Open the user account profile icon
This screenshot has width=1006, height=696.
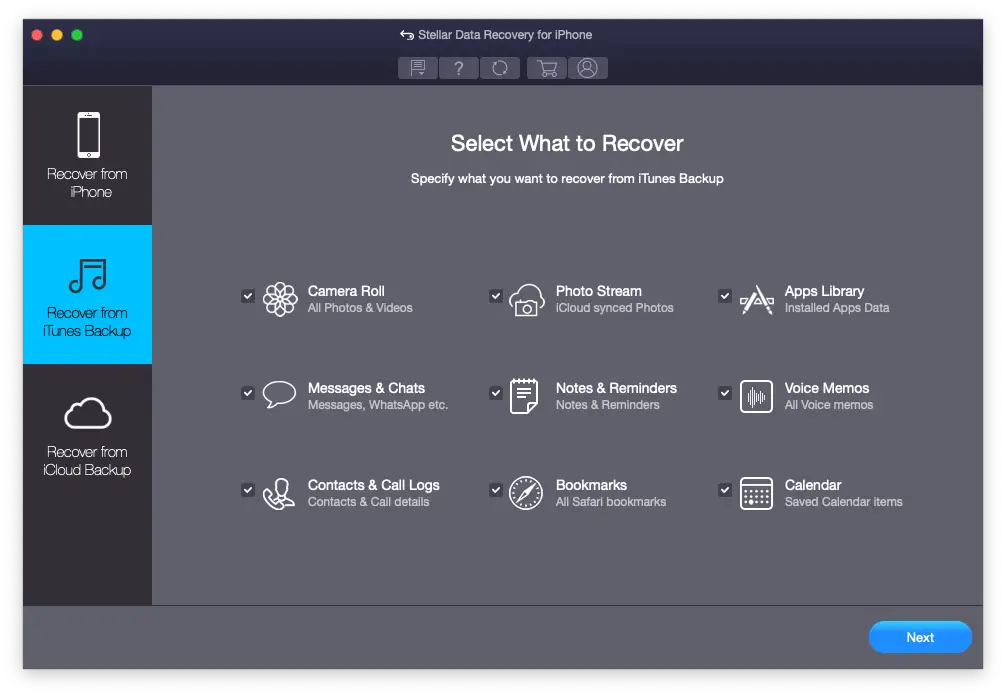click(588, 68)
